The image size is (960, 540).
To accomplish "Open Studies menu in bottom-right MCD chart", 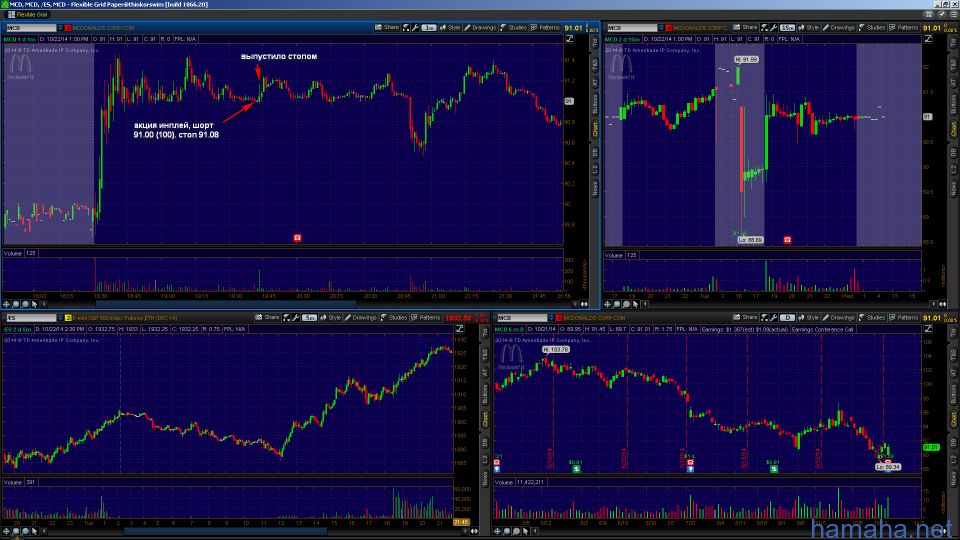I will [x=872, y=318].
